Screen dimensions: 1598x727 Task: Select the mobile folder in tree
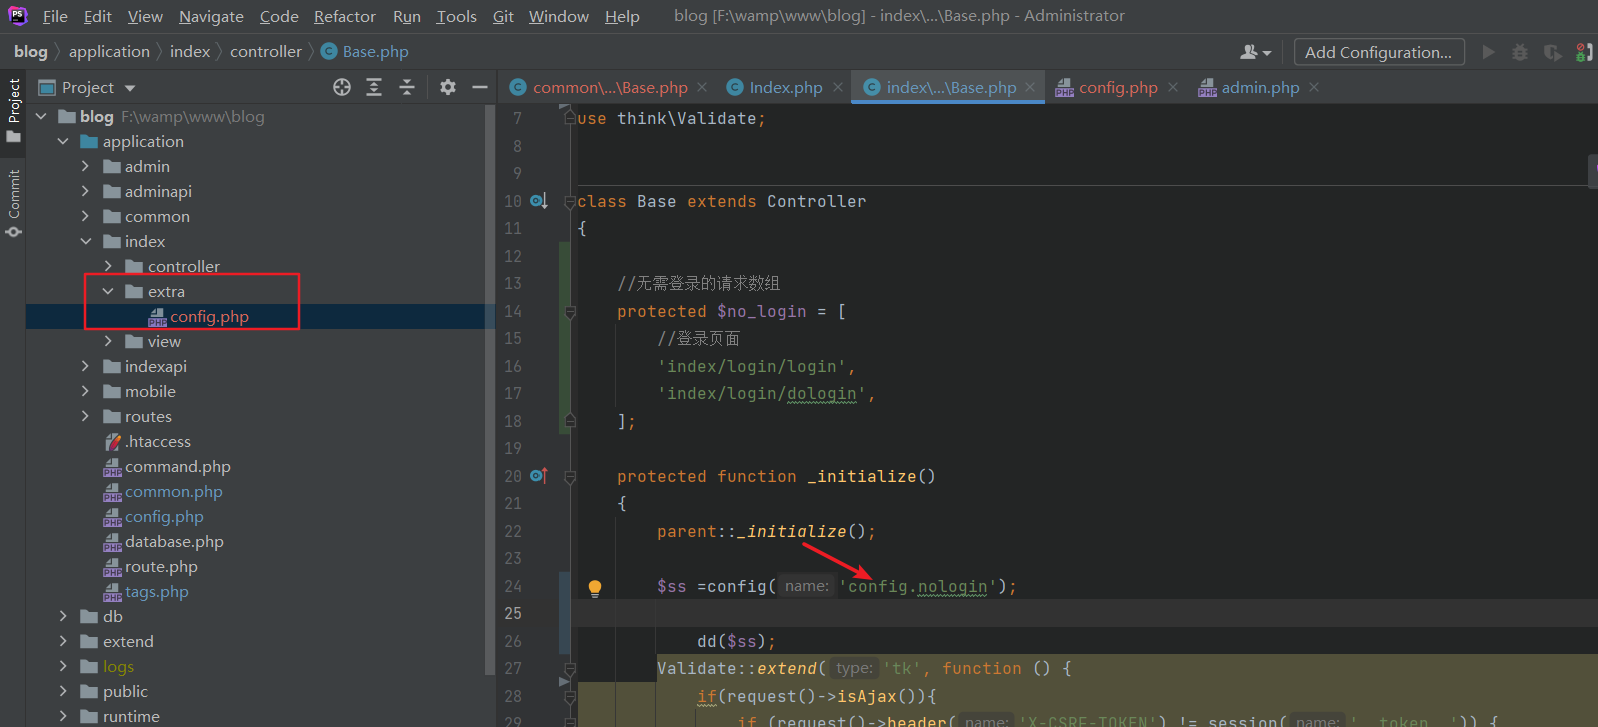[150, 392]
